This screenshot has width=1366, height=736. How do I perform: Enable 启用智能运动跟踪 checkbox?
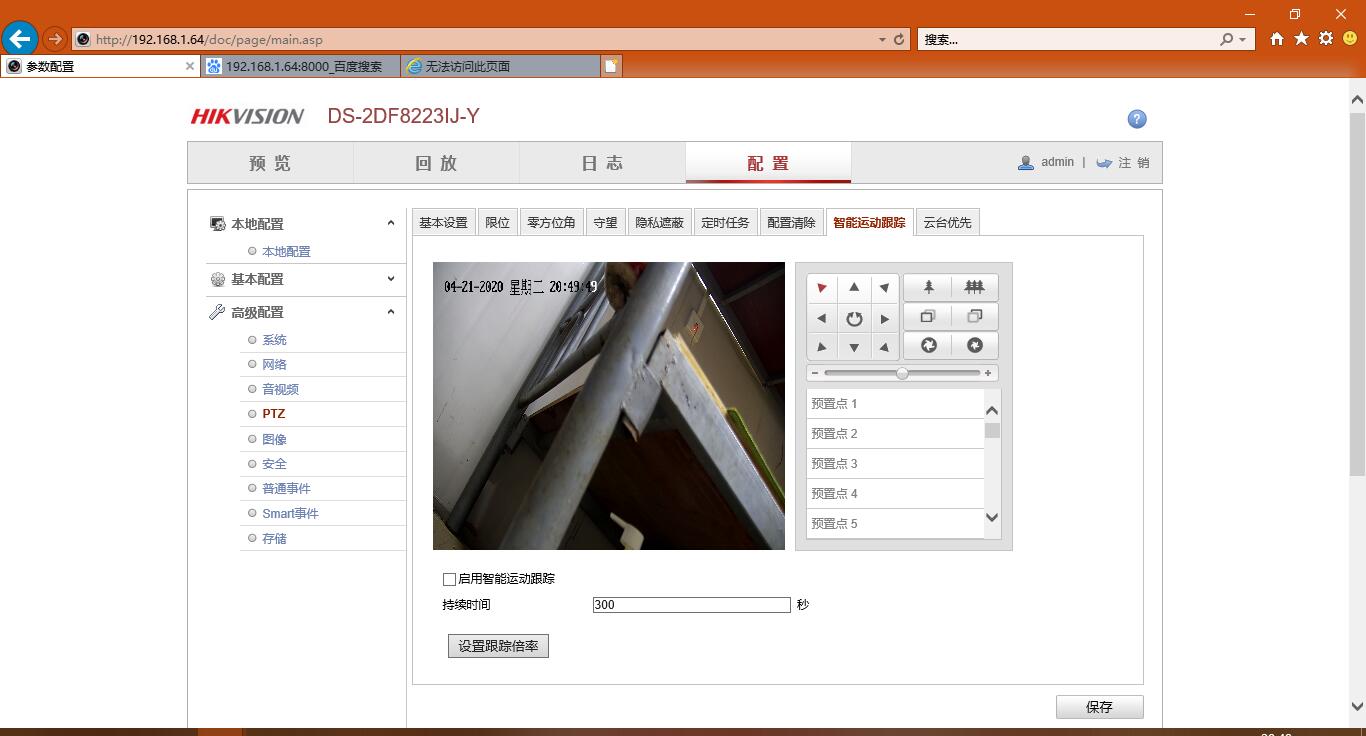click(449, 579)
